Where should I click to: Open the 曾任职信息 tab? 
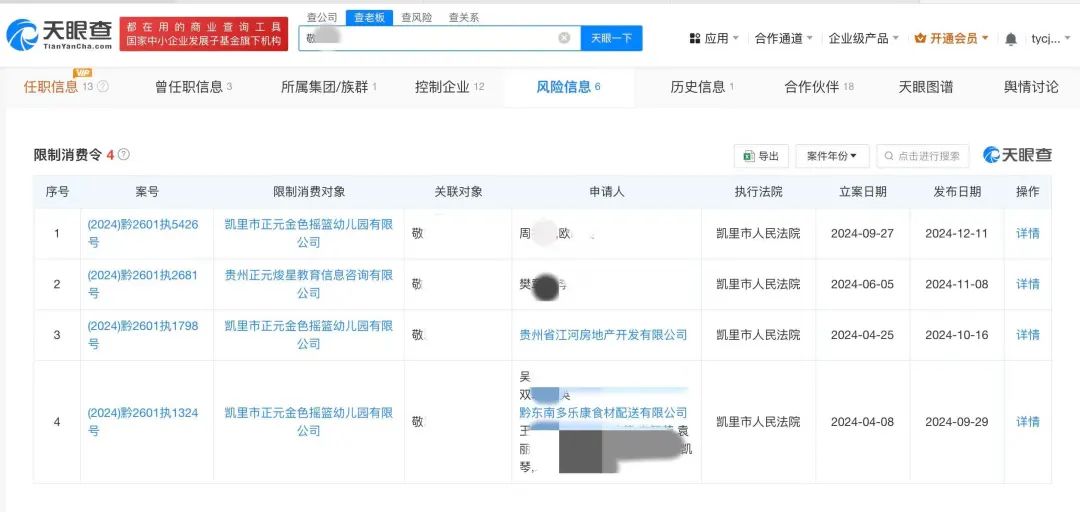[194, 87]
